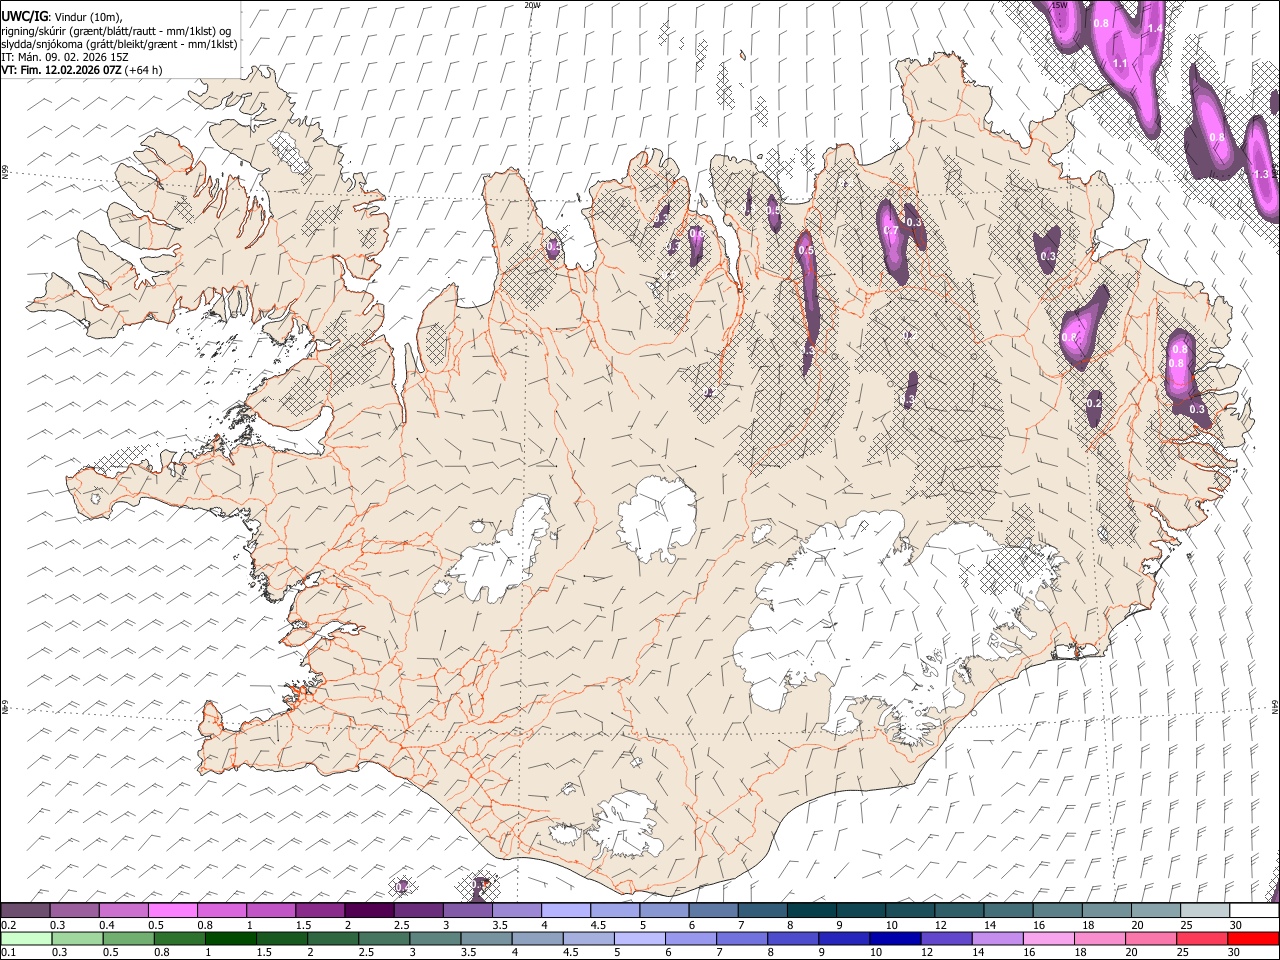This screenshot has width=1280, height=960.
Task: Click the '0.1' legend label in bottom row
Action: pos(8,953)
